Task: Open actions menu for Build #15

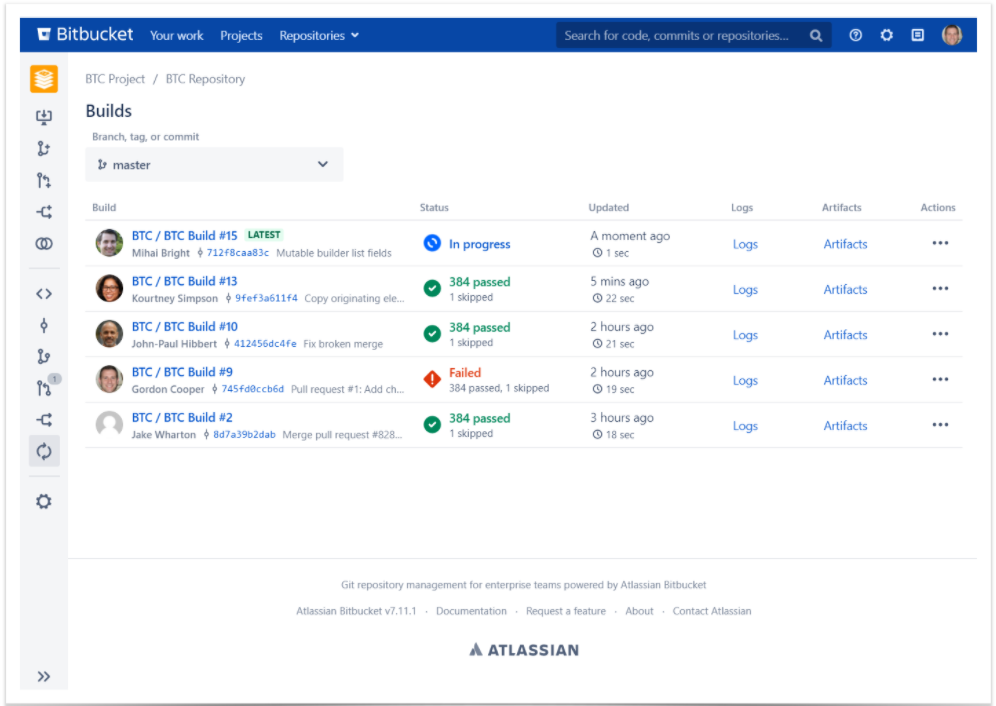Action: (x=940, y=243)
